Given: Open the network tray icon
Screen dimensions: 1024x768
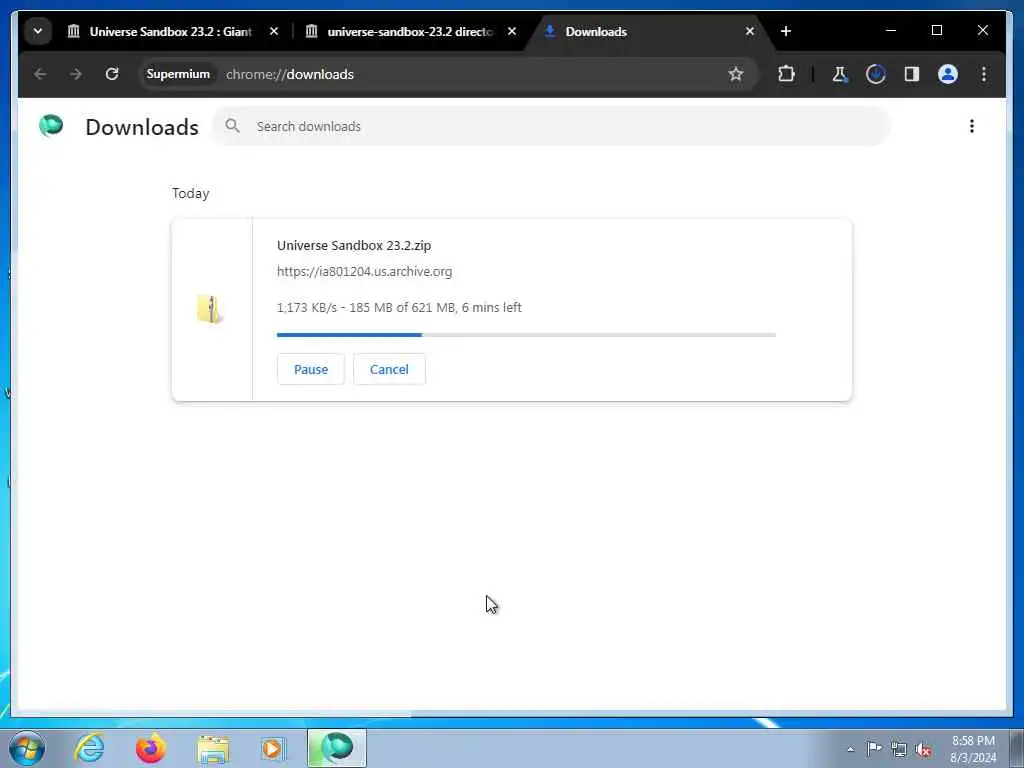Looking at the screenshot, I should click(x=899, y=749).
